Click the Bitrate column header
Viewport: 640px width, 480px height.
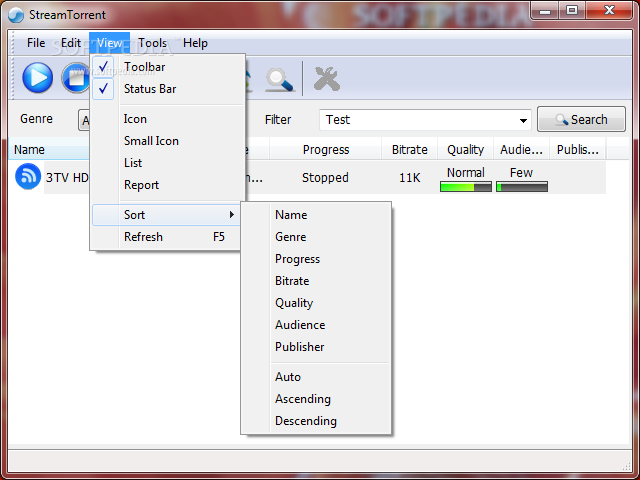pos(409,150)
